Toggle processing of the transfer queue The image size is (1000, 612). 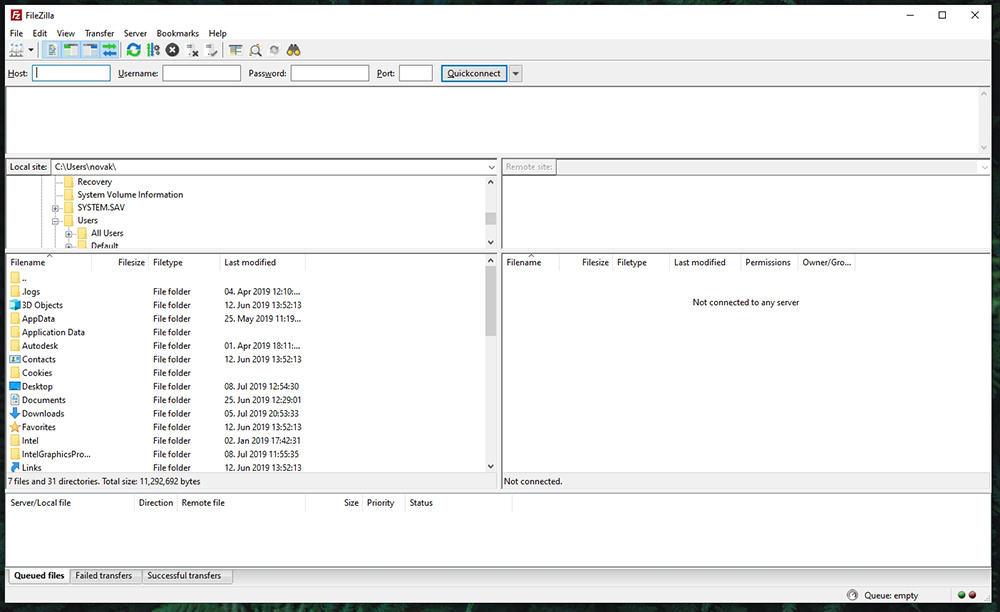pyautogui.click(x=153, y=50)
